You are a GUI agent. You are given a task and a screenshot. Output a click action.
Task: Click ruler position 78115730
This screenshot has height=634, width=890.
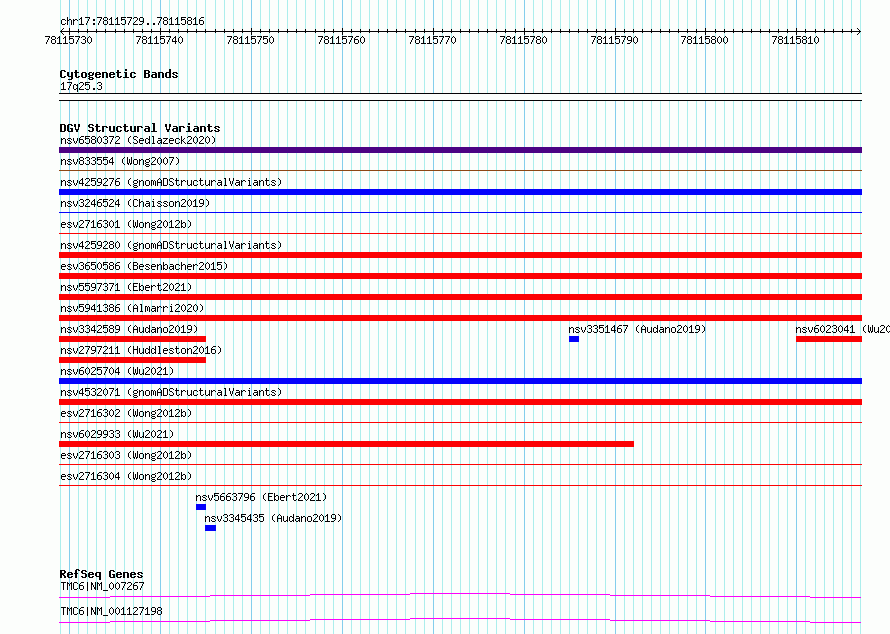[69, 40]
